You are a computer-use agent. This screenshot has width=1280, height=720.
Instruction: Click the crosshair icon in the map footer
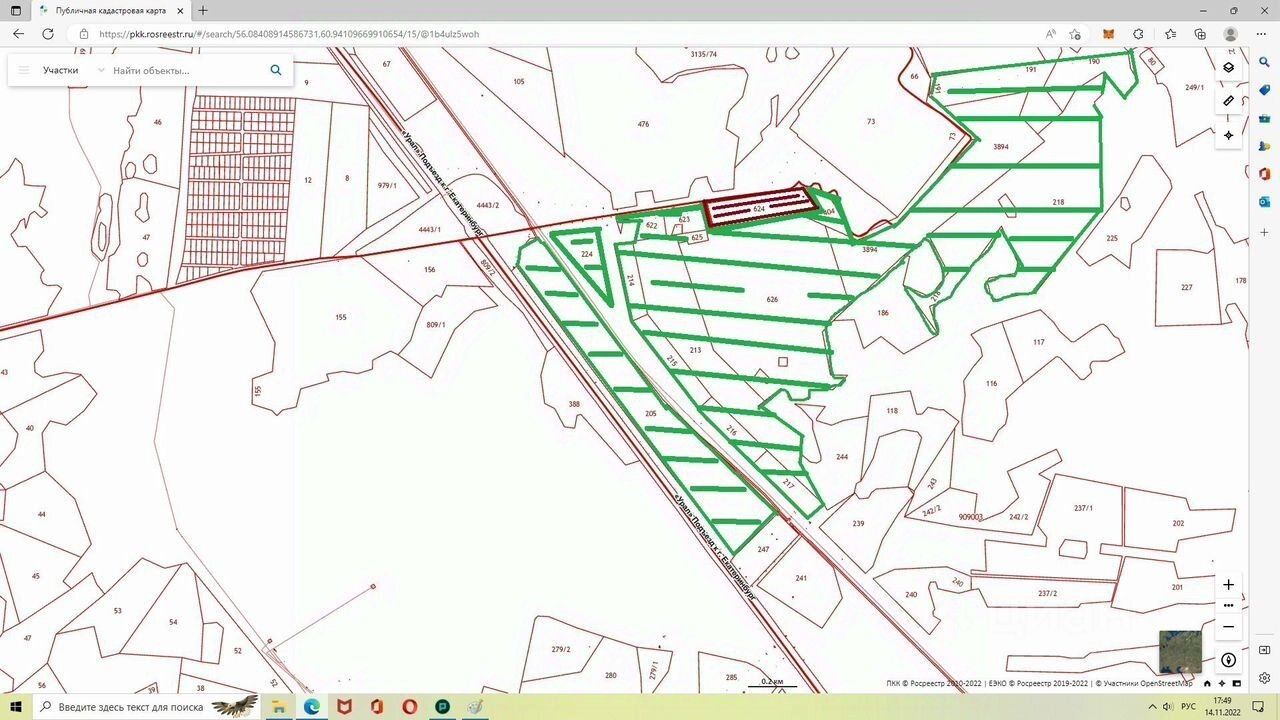(1221, 684)
